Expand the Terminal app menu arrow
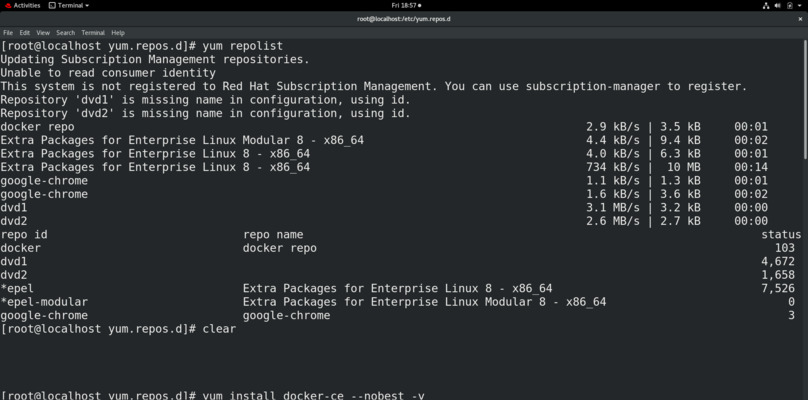 (x=85, y=5)
